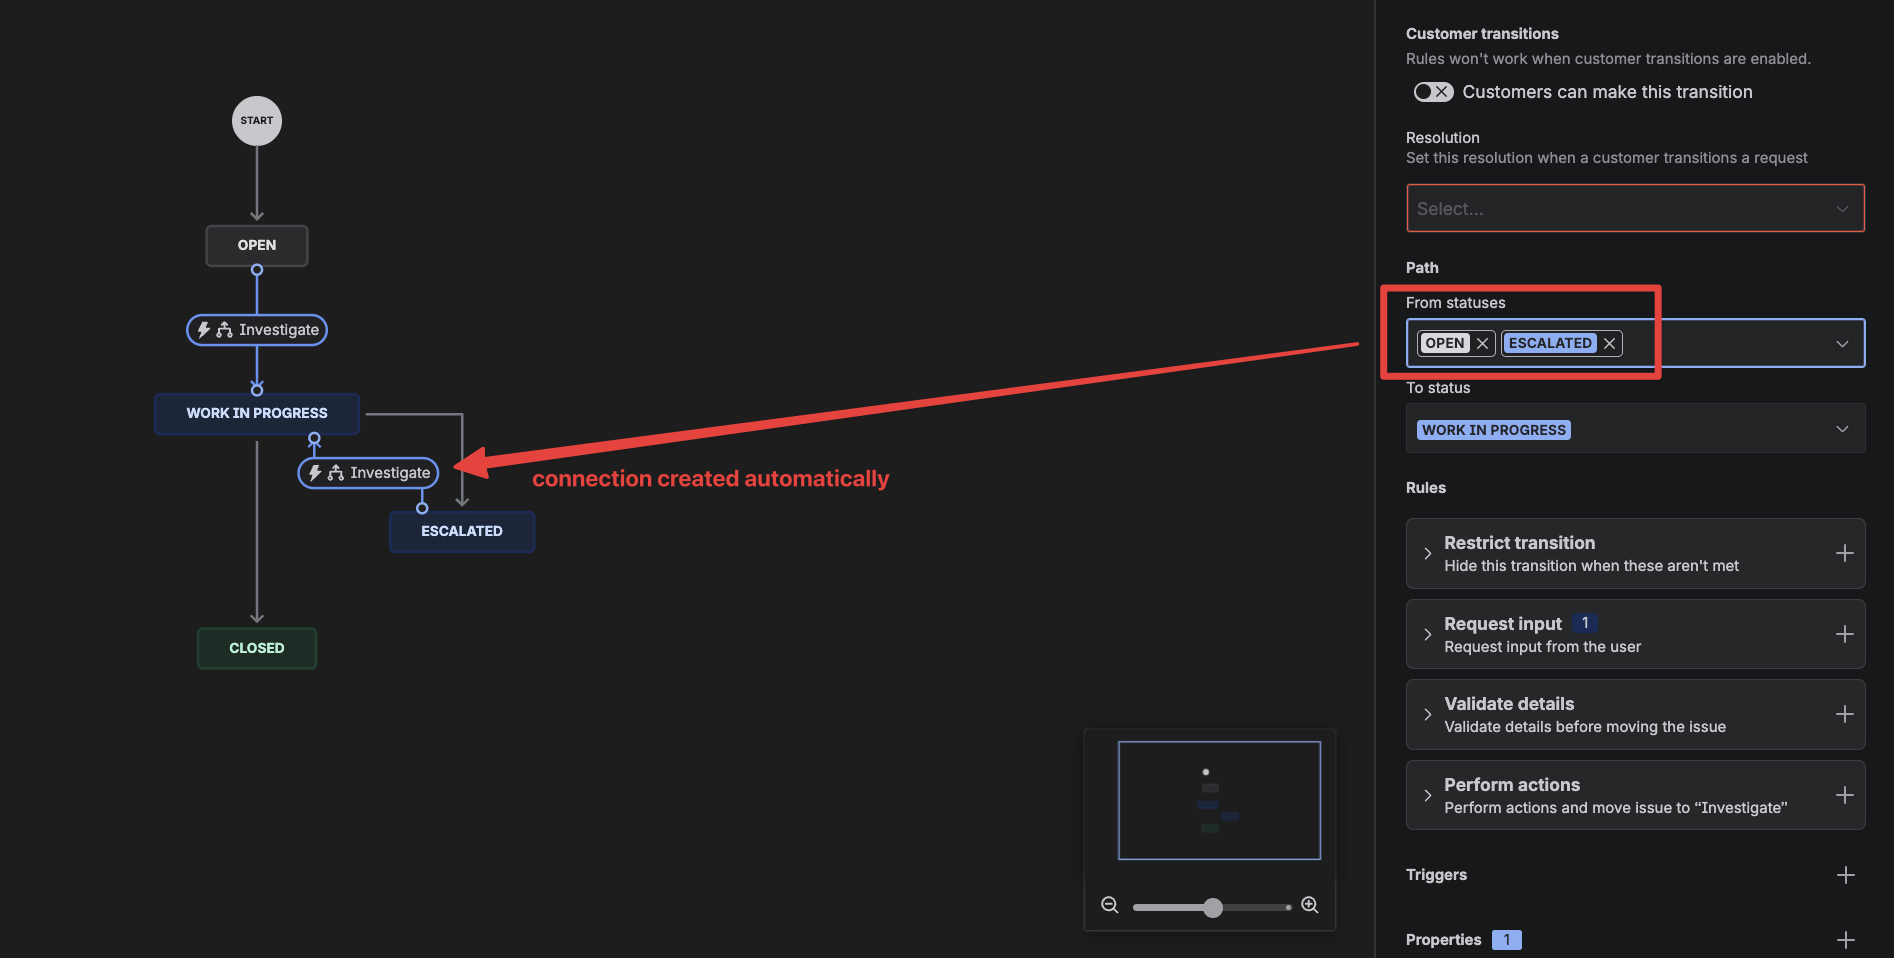Open the Resolution select dropdown

tap(1634, 209)
